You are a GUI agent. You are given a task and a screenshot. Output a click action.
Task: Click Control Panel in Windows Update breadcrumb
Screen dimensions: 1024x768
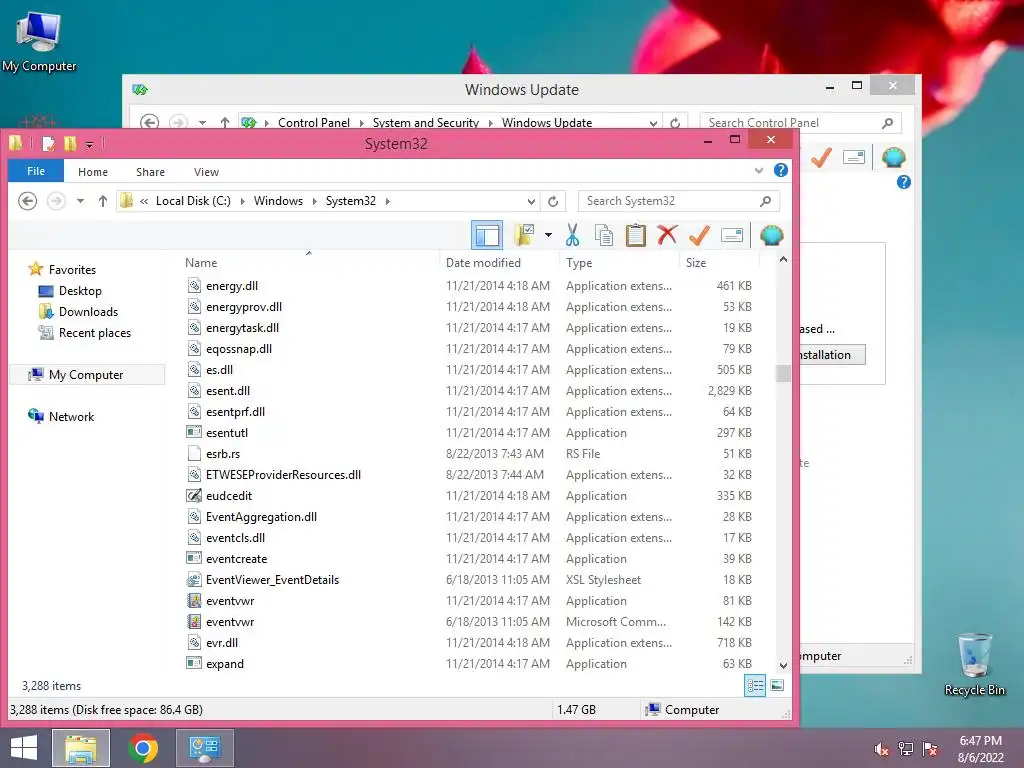[x=313, y=123]
